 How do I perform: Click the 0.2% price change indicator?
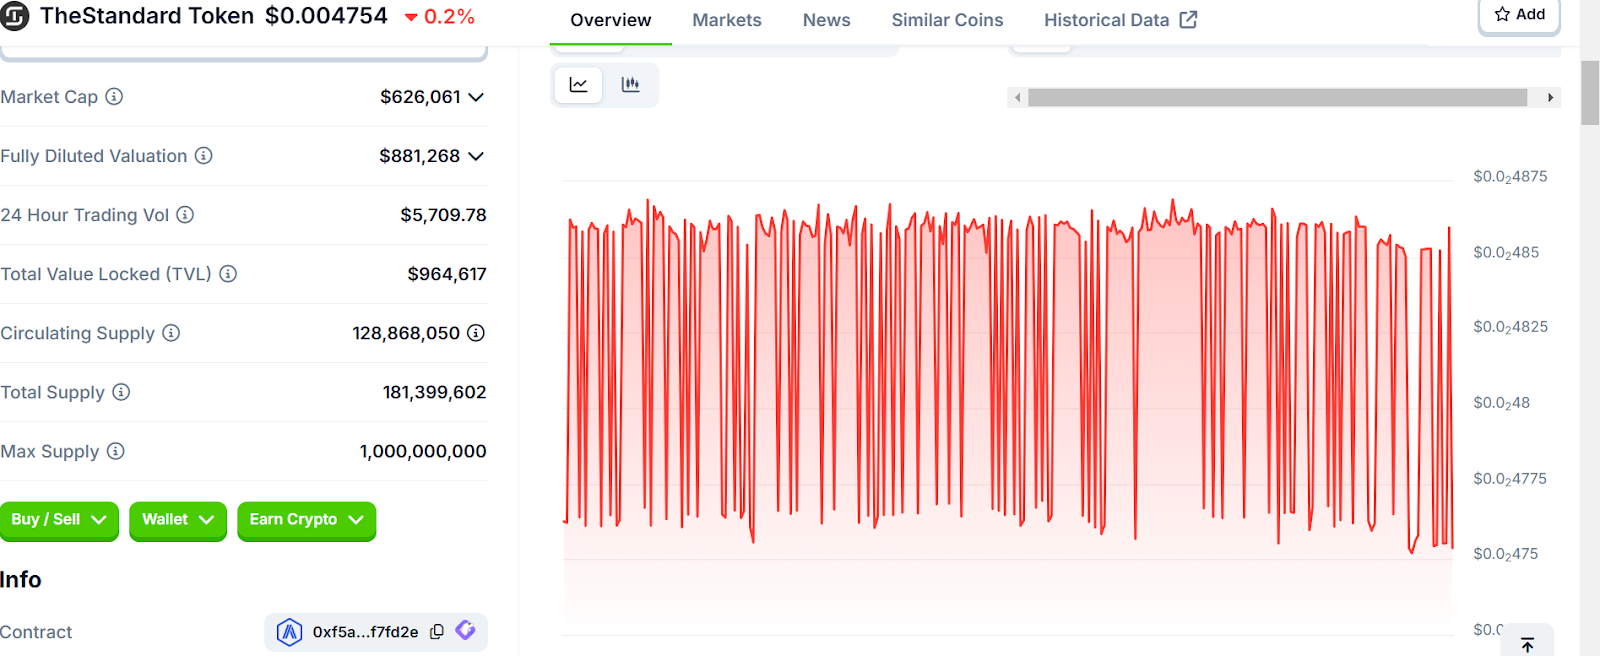439,17
